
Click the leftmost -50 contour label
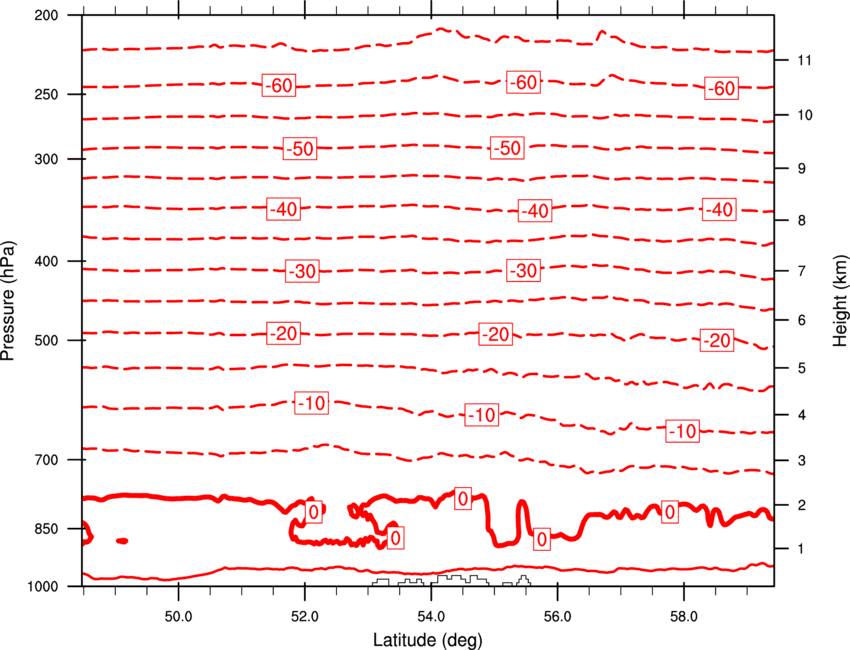point(300,149)
